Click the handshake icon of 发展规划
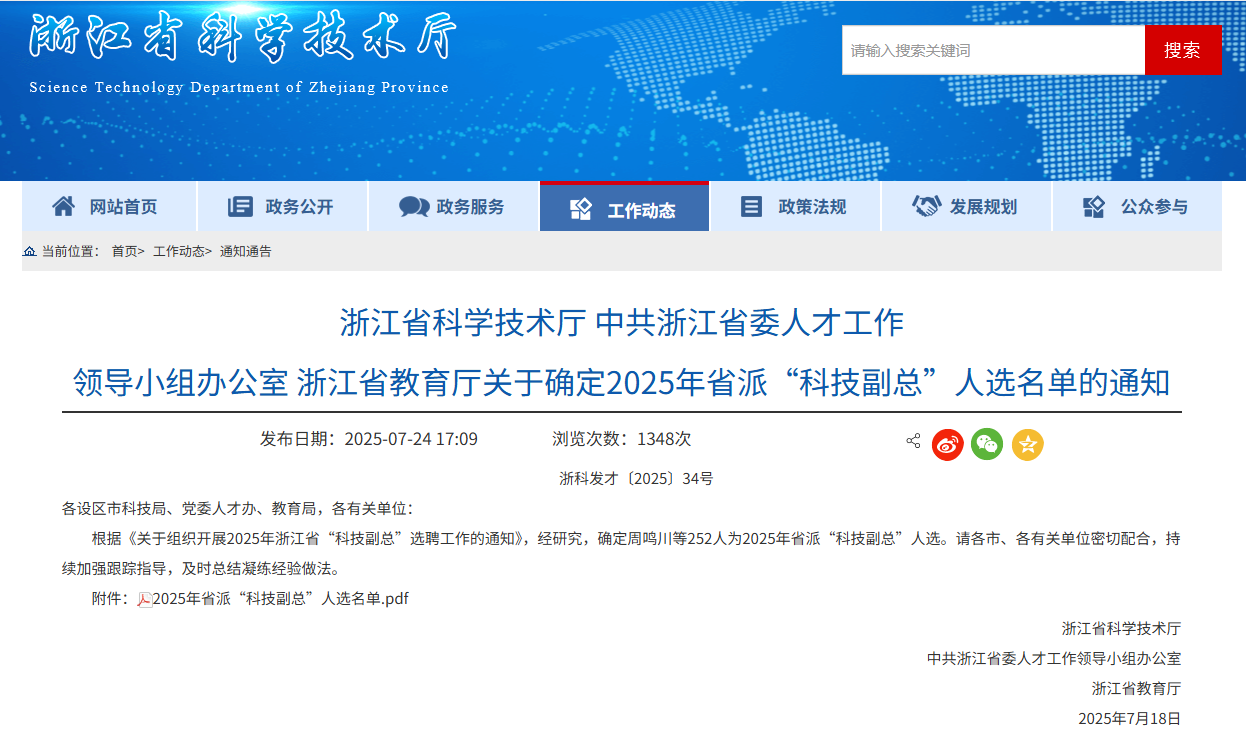This screenshot has width=1246, height=732. point(926,207)
